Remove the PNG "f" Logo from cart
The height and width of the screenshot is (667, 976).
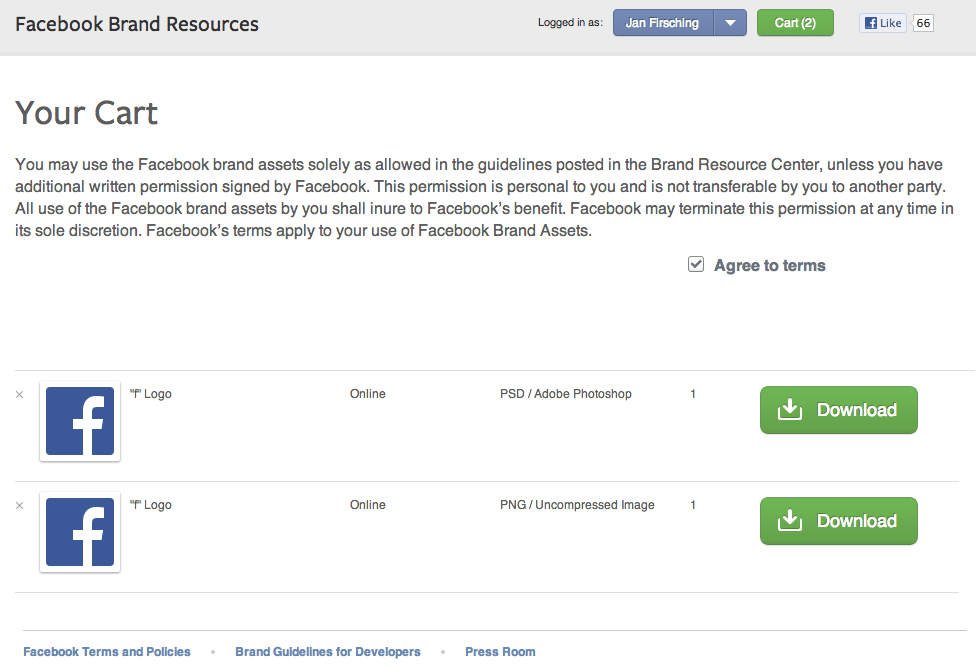coord(19,505)
